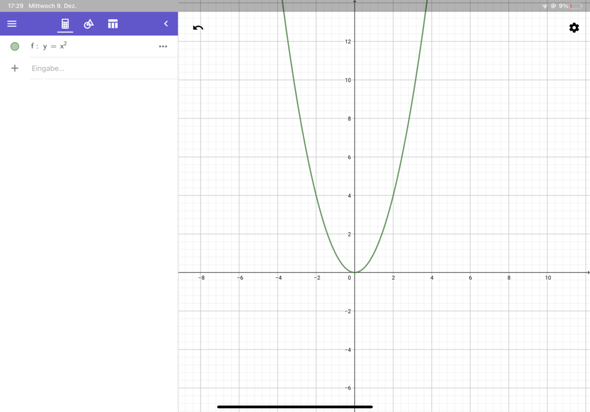This screenshot has height=412, width=590.
Task: Click the y-axis label 12
Action: click(348, 41)
